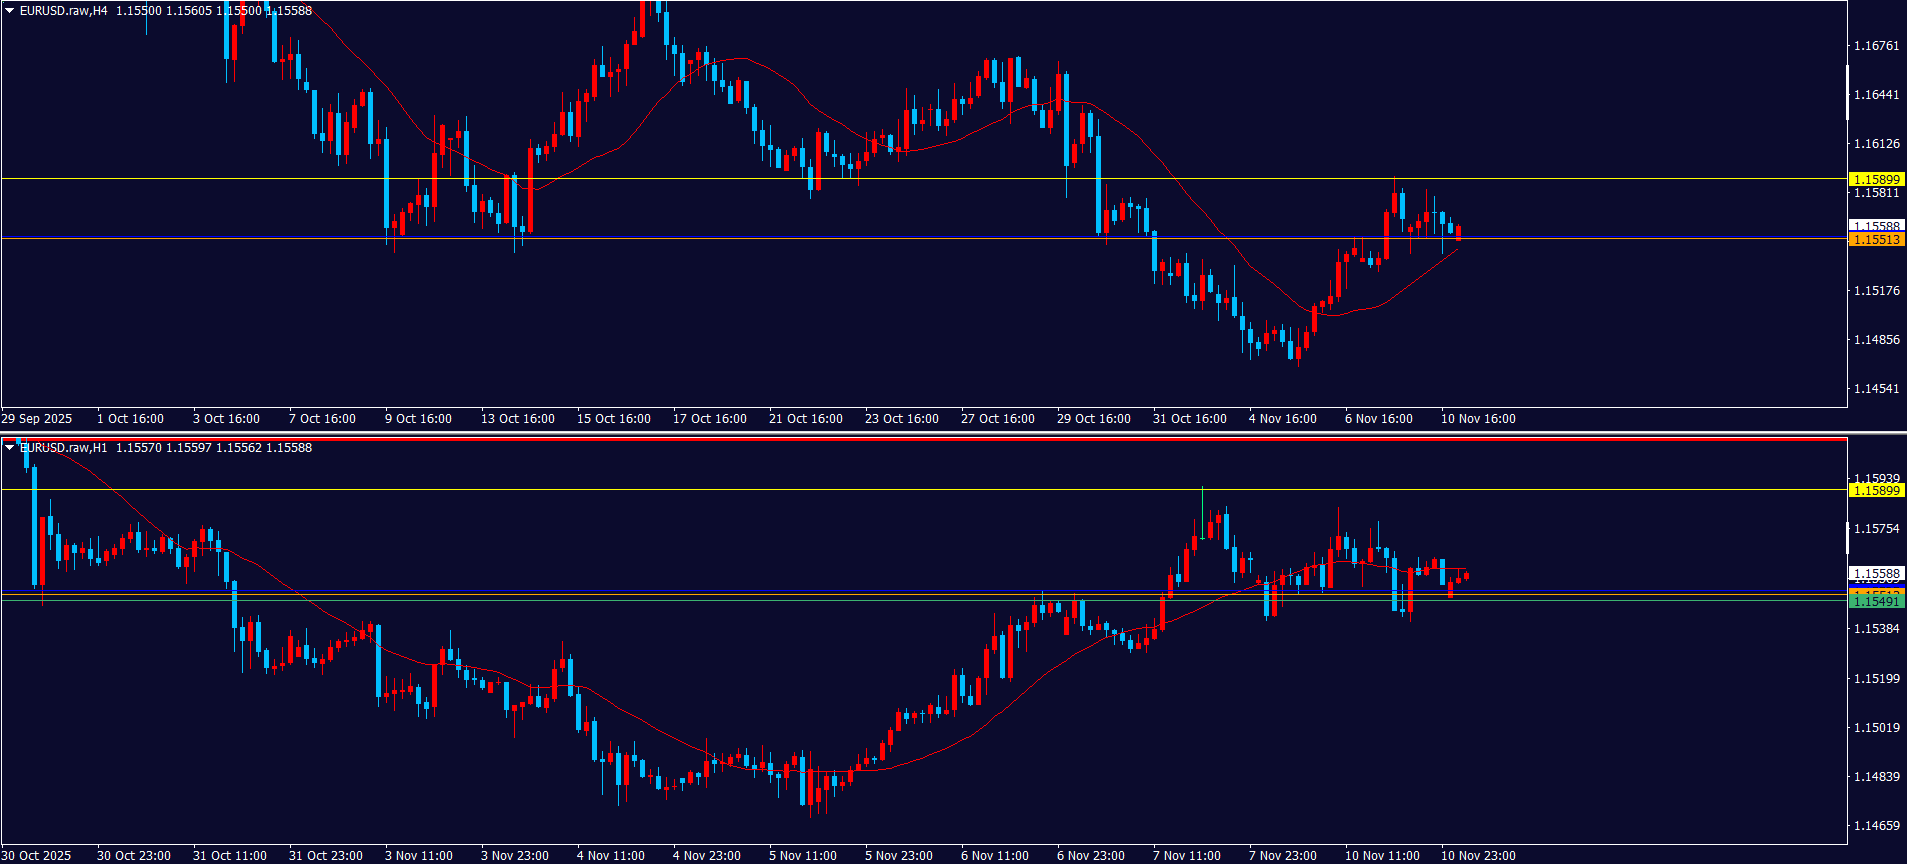
Task: Click the 30 Oct 2025 date label
Action: point(37,856)
